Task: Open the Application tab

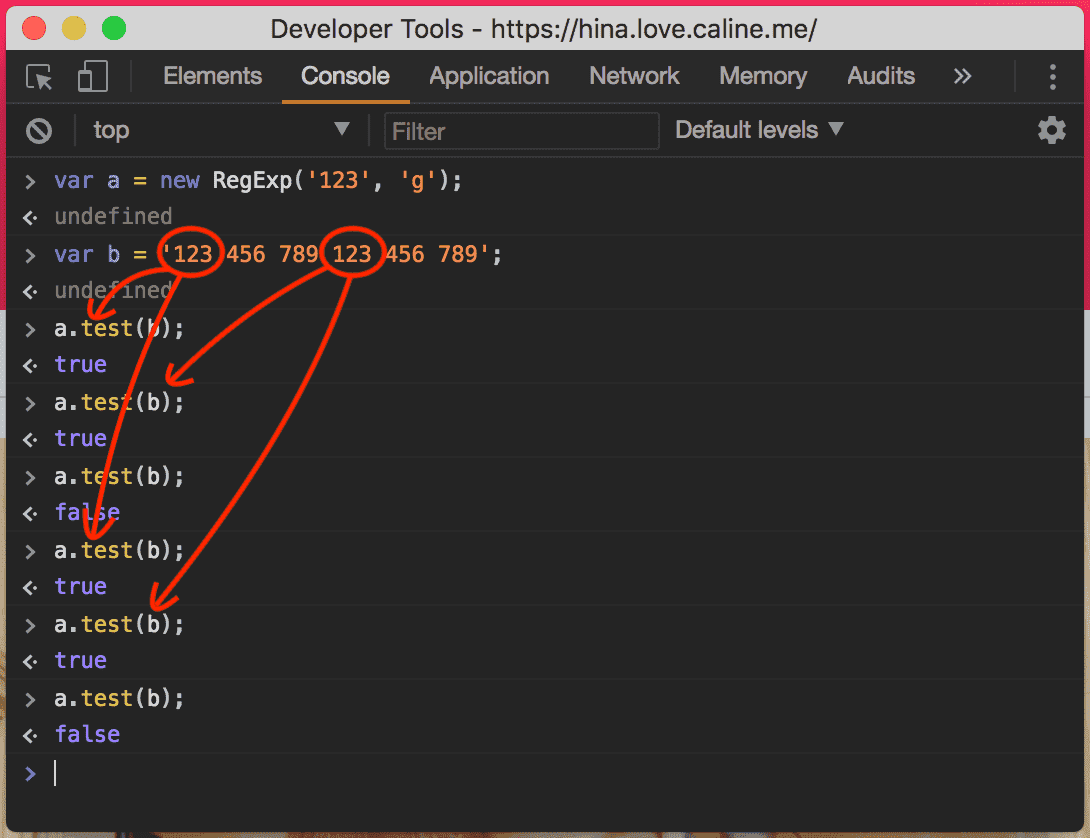Action: (489, 76)
